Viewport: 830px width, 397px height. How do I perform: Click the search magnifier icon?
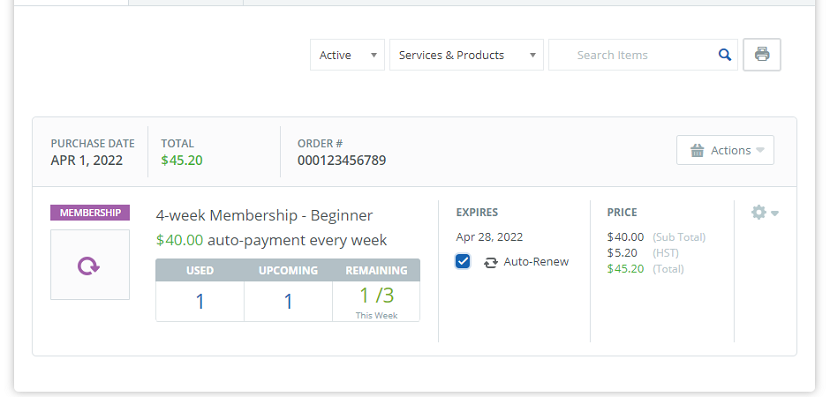click(725, 55)
